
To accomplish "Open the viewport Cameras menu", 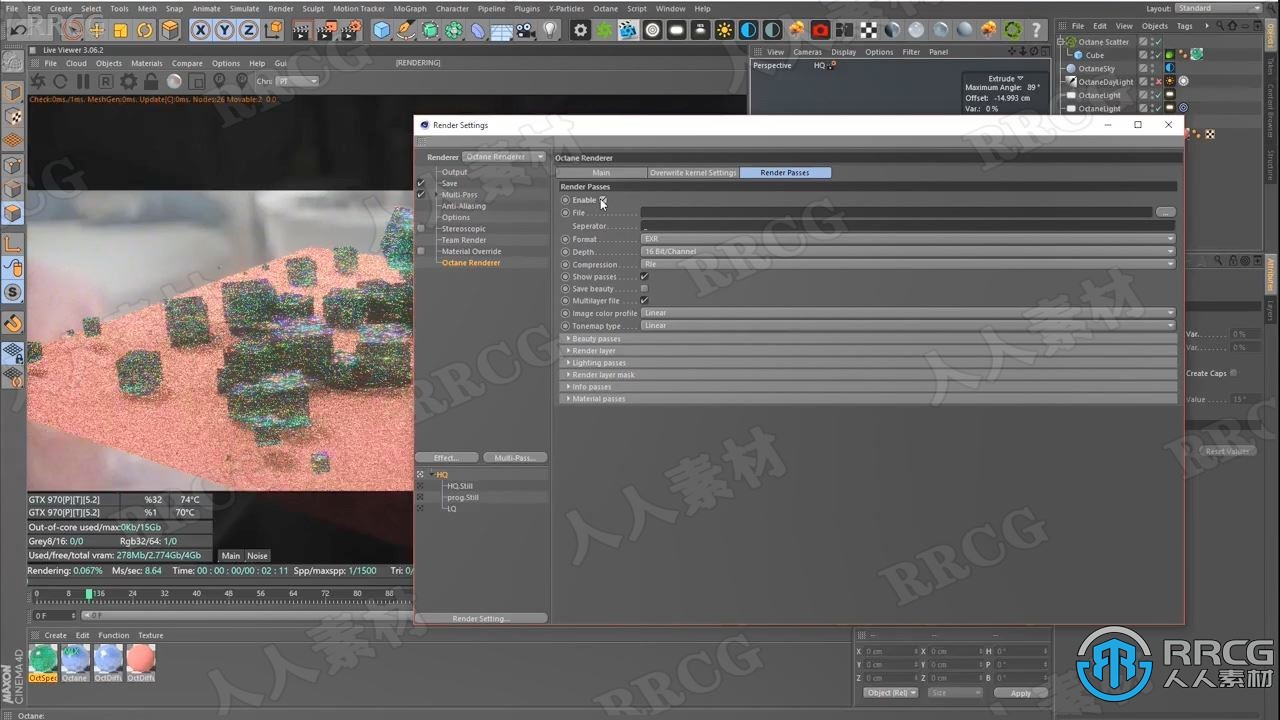I will 807,52.
